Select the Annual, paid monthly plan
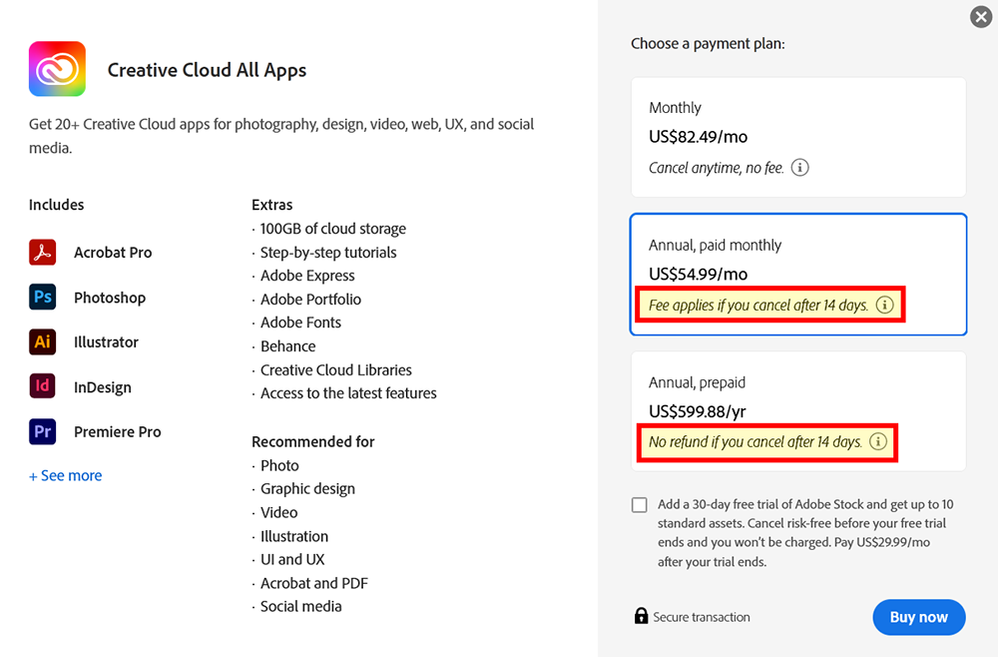 [x=799, y=274]
